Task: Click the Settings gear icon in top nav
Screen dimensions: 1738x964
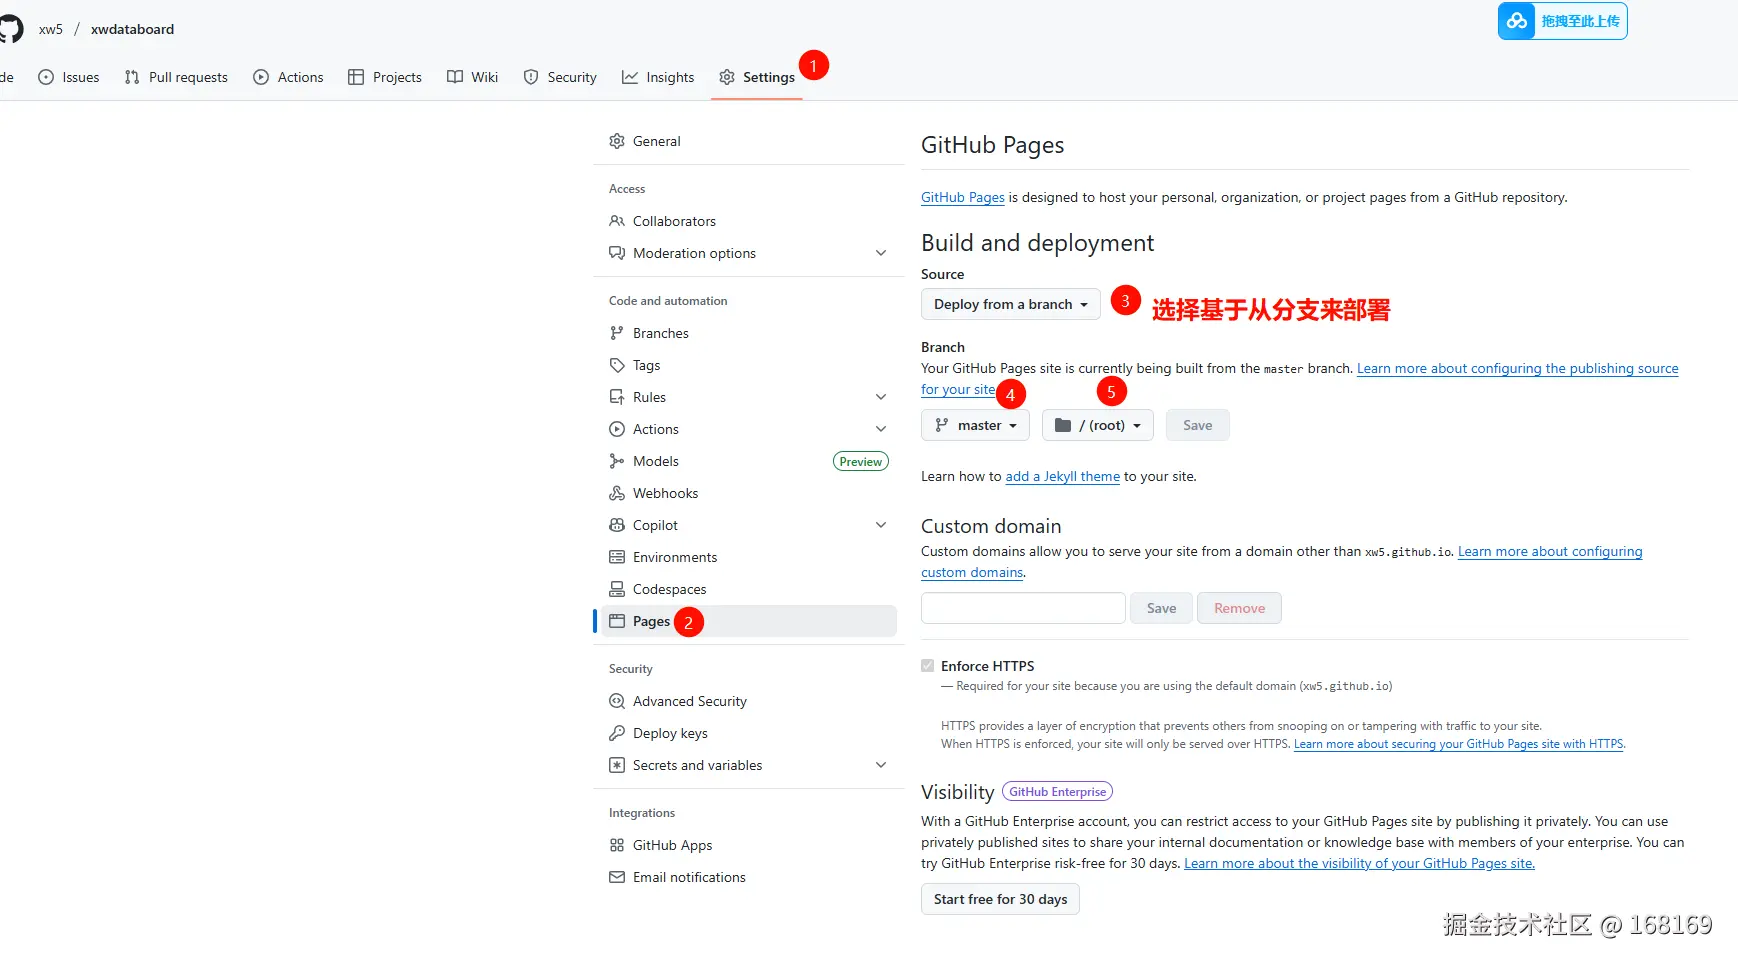Action: (x=727, y=77)
